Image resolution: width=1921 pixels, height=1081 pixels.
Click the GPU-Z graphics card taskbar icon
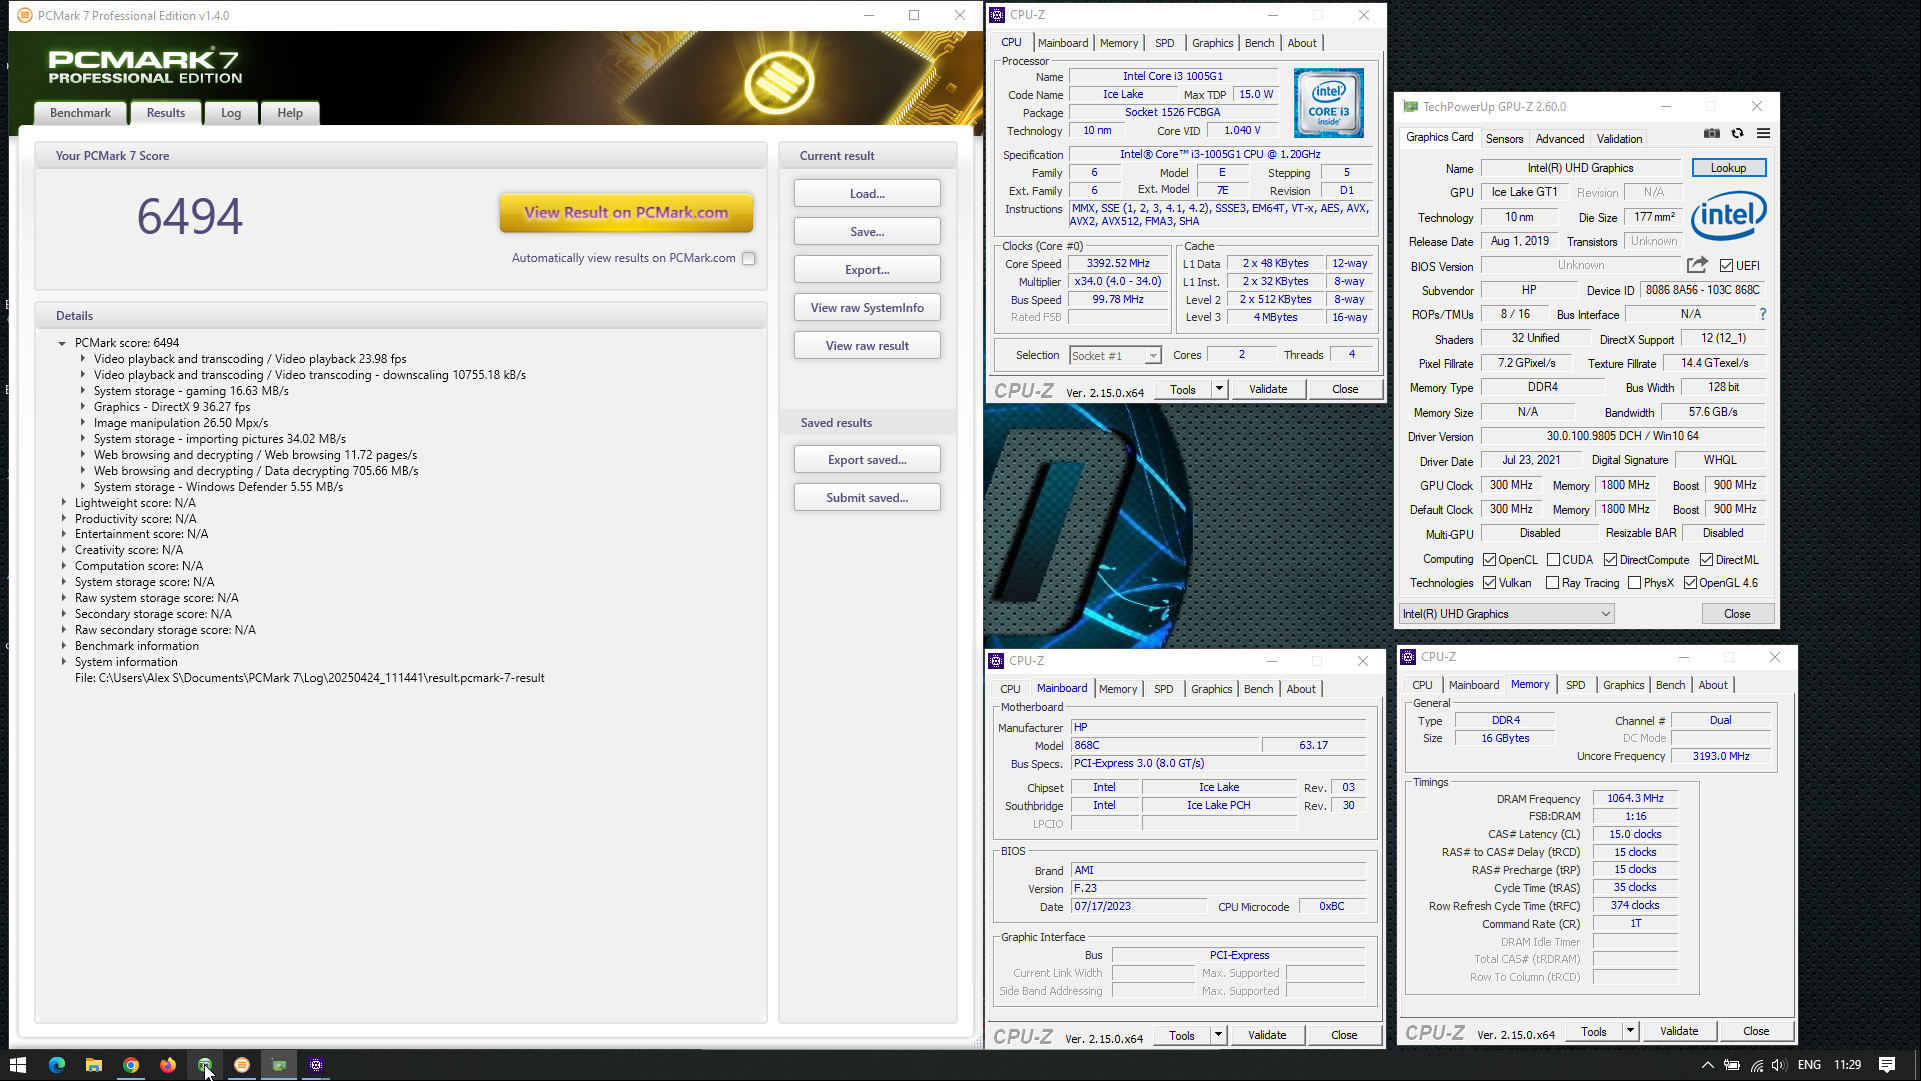pyautogui.click(x=279, y=1065)
